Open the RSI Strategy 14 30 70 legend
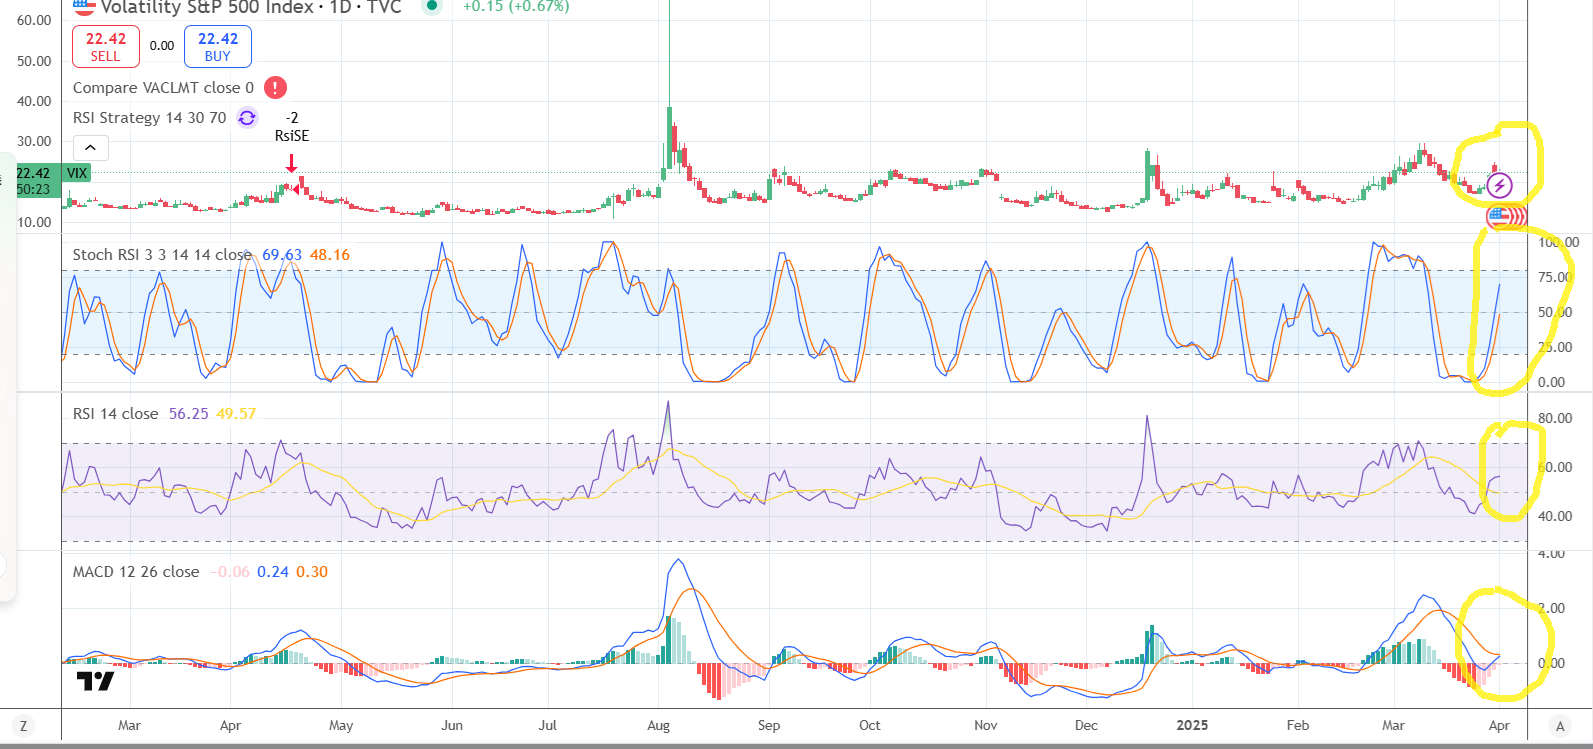1593x749 pixels. pyautogui.click(x=149, y=118)
